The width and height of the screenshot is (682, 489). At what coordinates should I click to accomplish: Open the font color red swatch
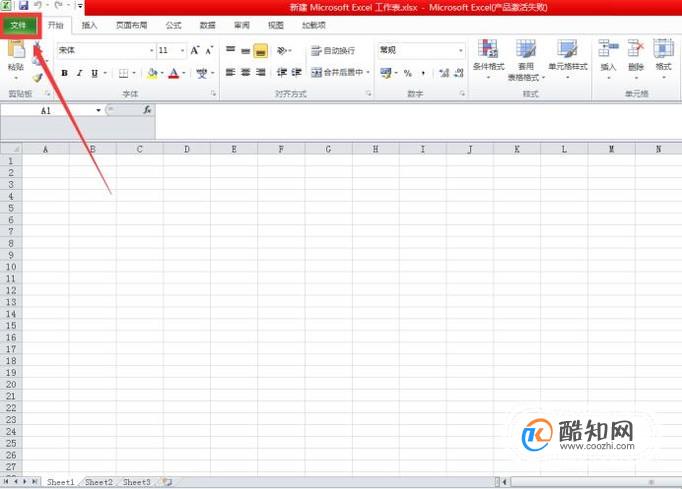click(174, 73)
